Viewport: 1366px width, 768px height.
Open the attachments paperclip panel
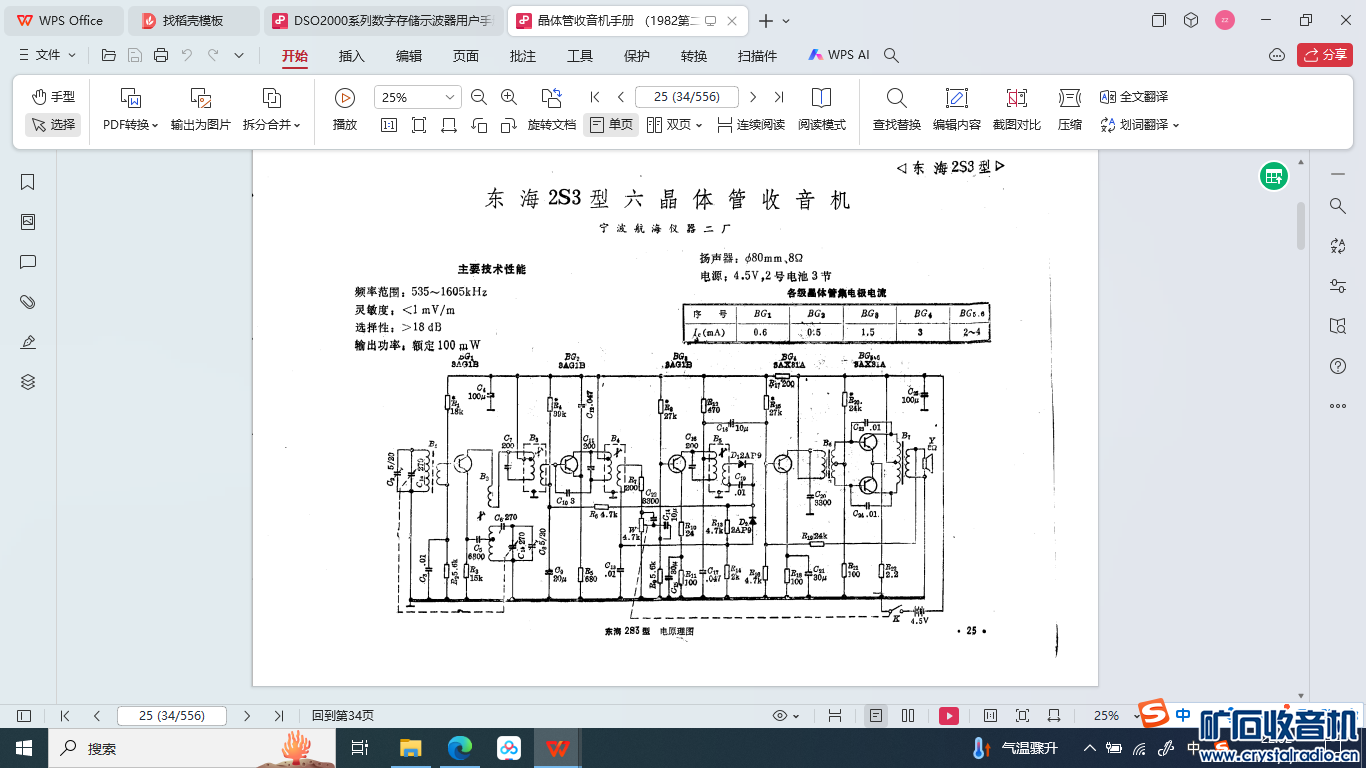click(28, 302)
